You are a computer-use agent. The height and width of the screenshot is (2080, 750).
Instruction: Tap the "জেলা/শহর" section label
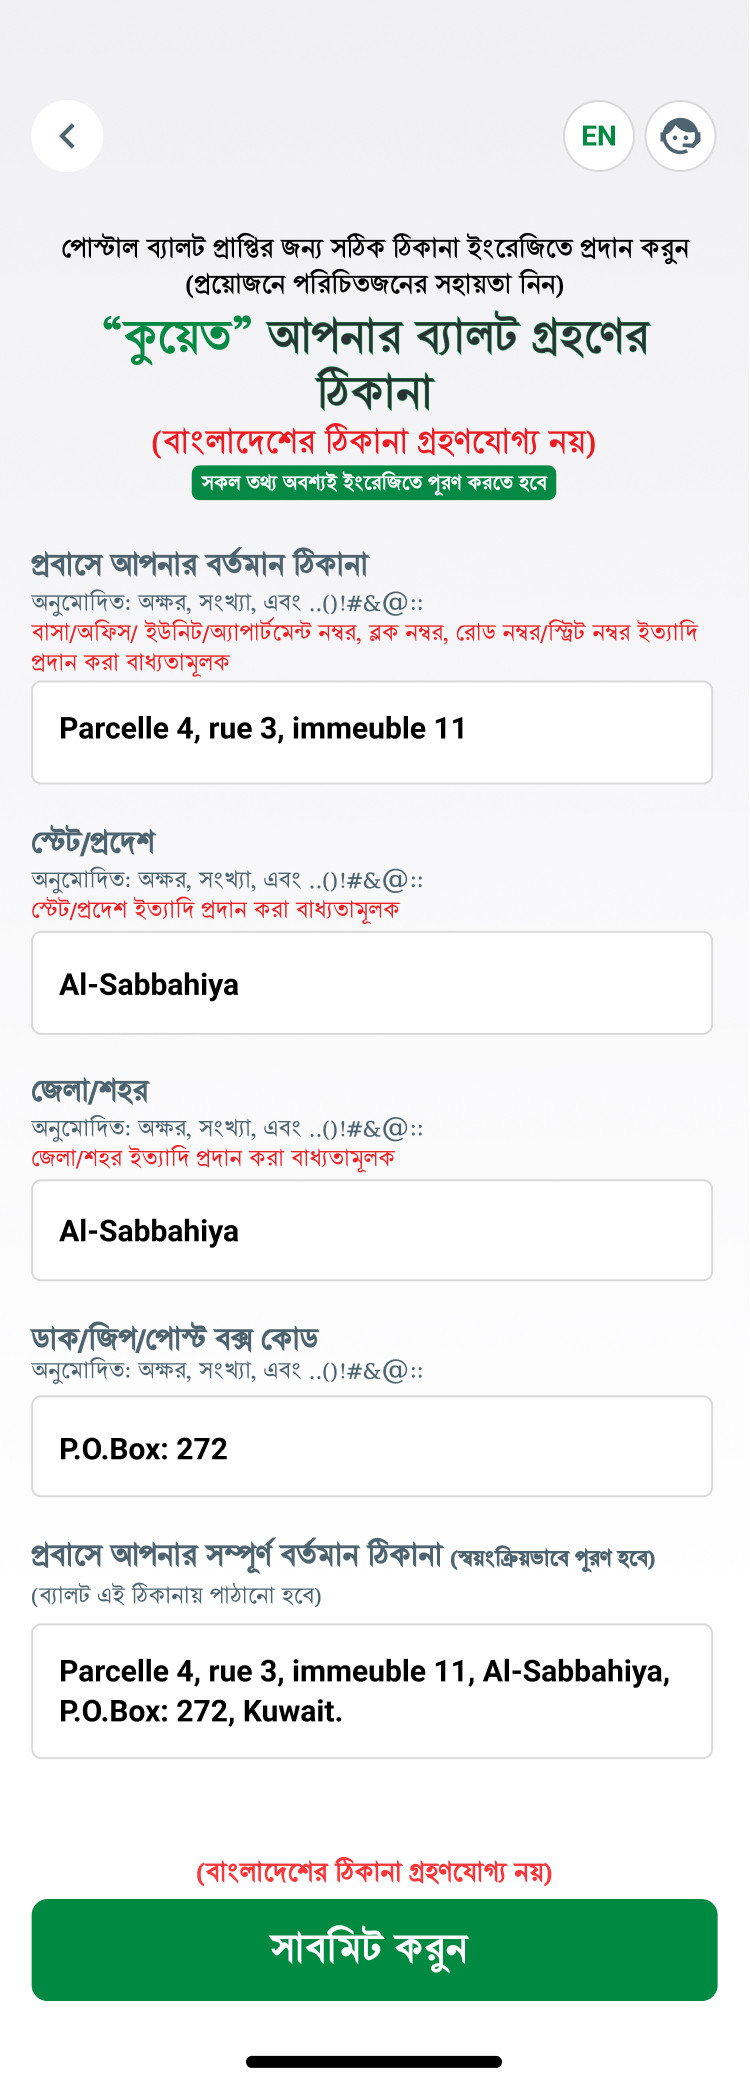90,1090
